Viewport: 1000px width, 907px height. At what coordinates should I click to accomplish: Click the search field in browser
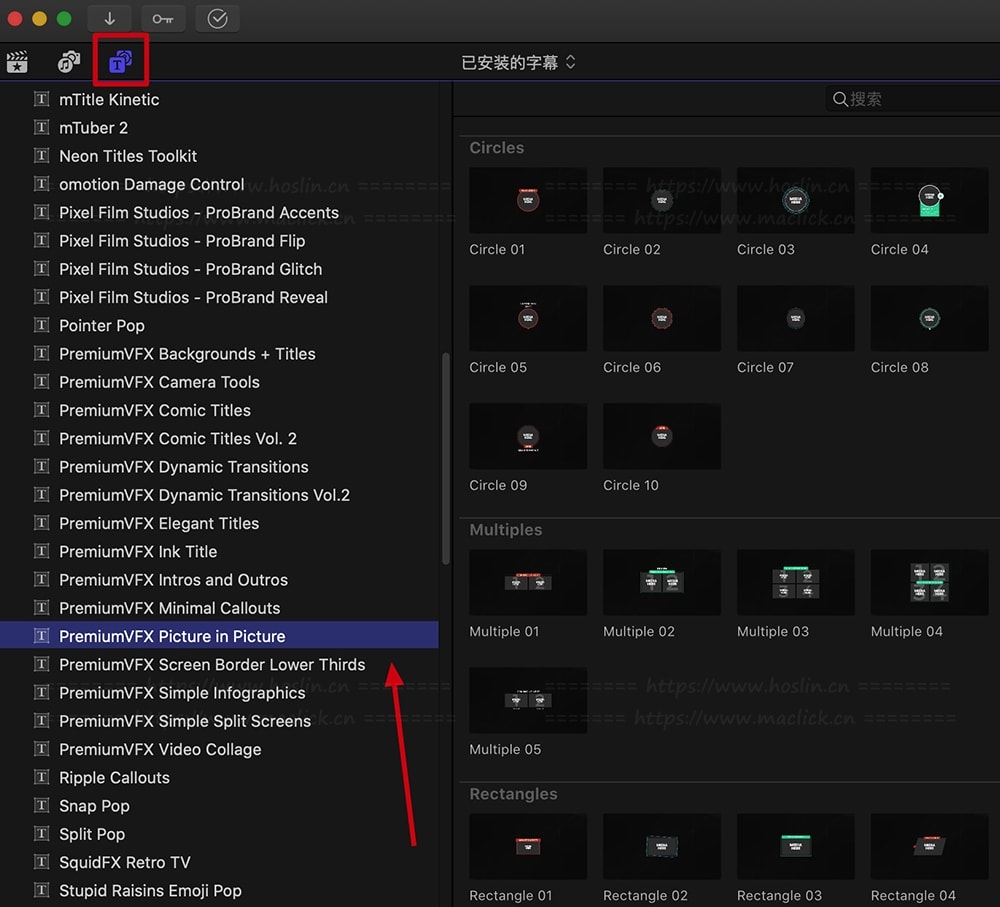913,99
